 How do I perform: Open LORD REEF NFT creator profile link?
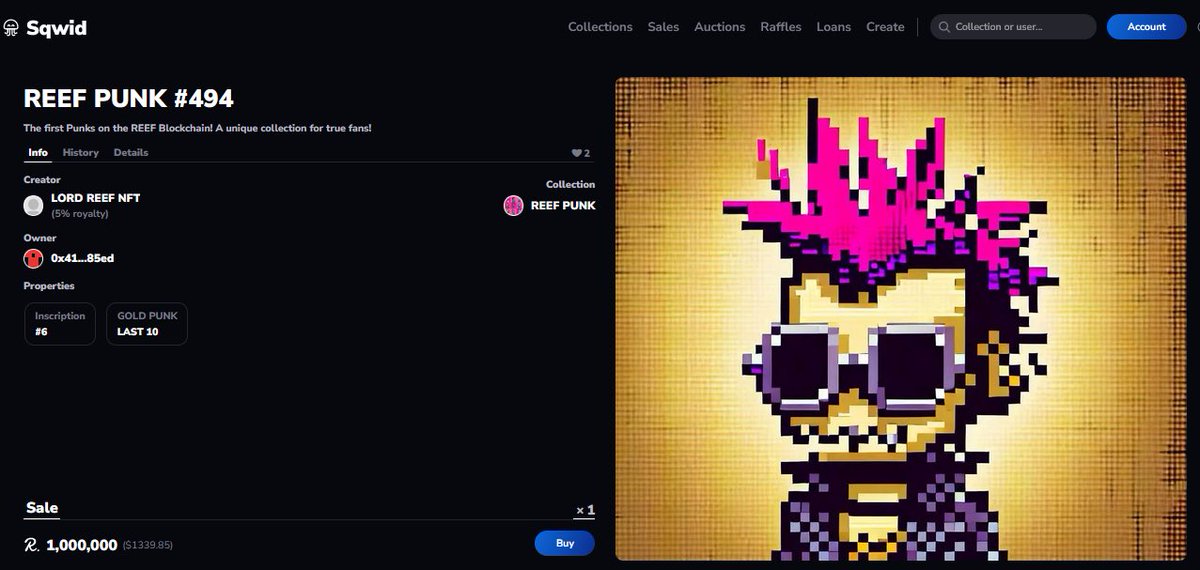[x=96, y=198]
